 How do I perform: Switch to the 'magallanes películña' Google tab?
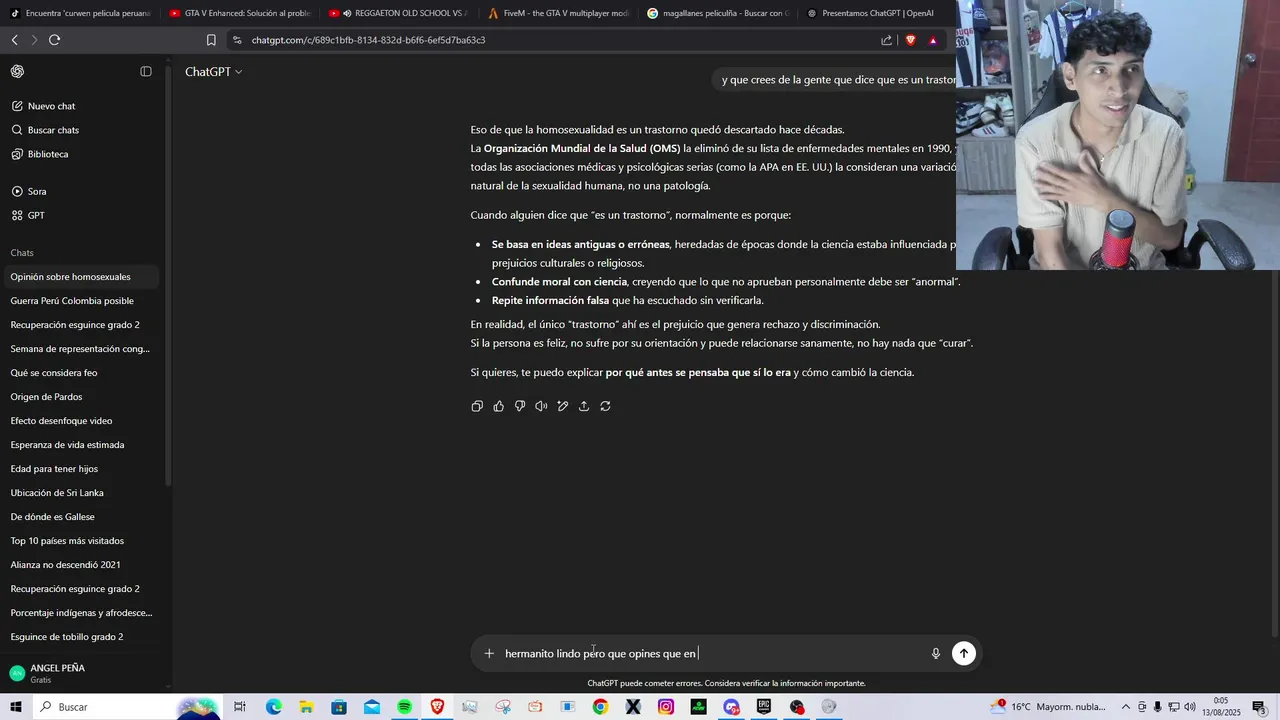(717, 13)
